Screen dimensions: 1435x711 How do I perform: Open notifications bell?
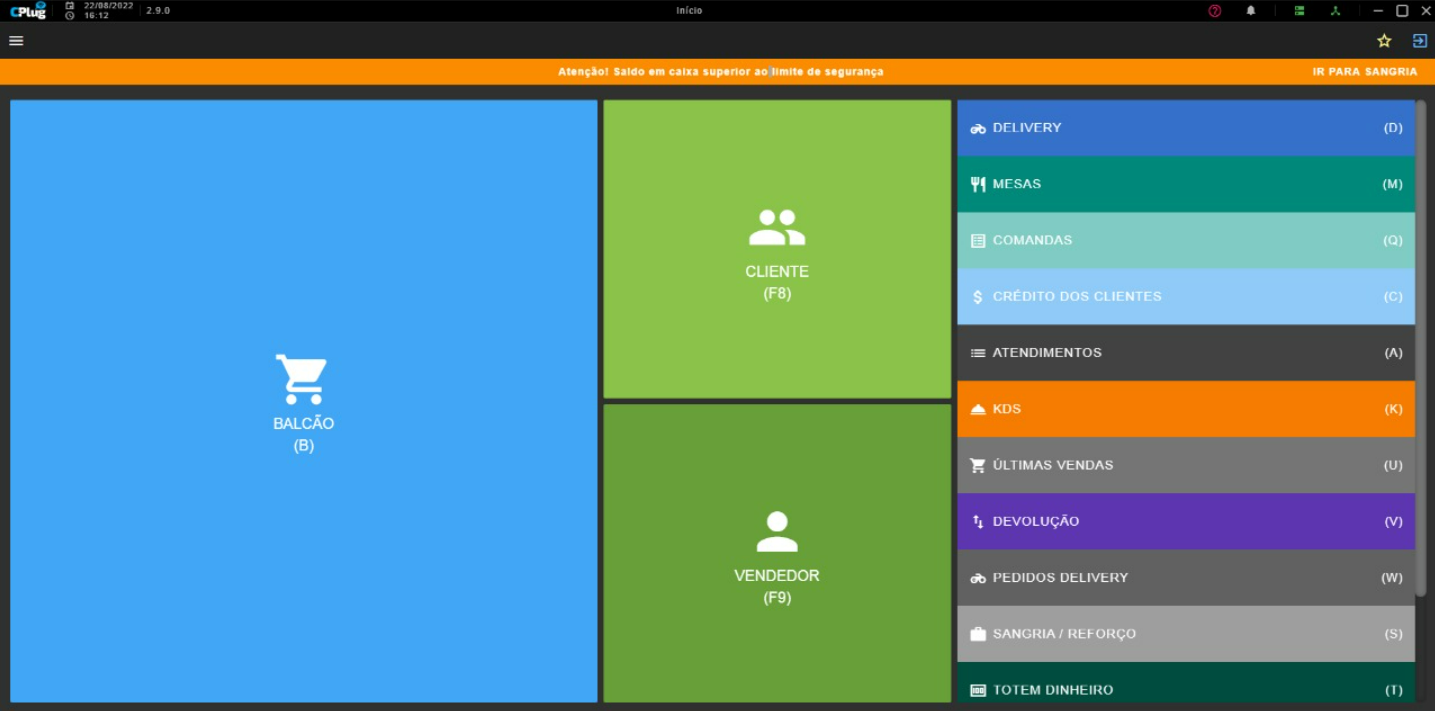(x=1251, y=11)
